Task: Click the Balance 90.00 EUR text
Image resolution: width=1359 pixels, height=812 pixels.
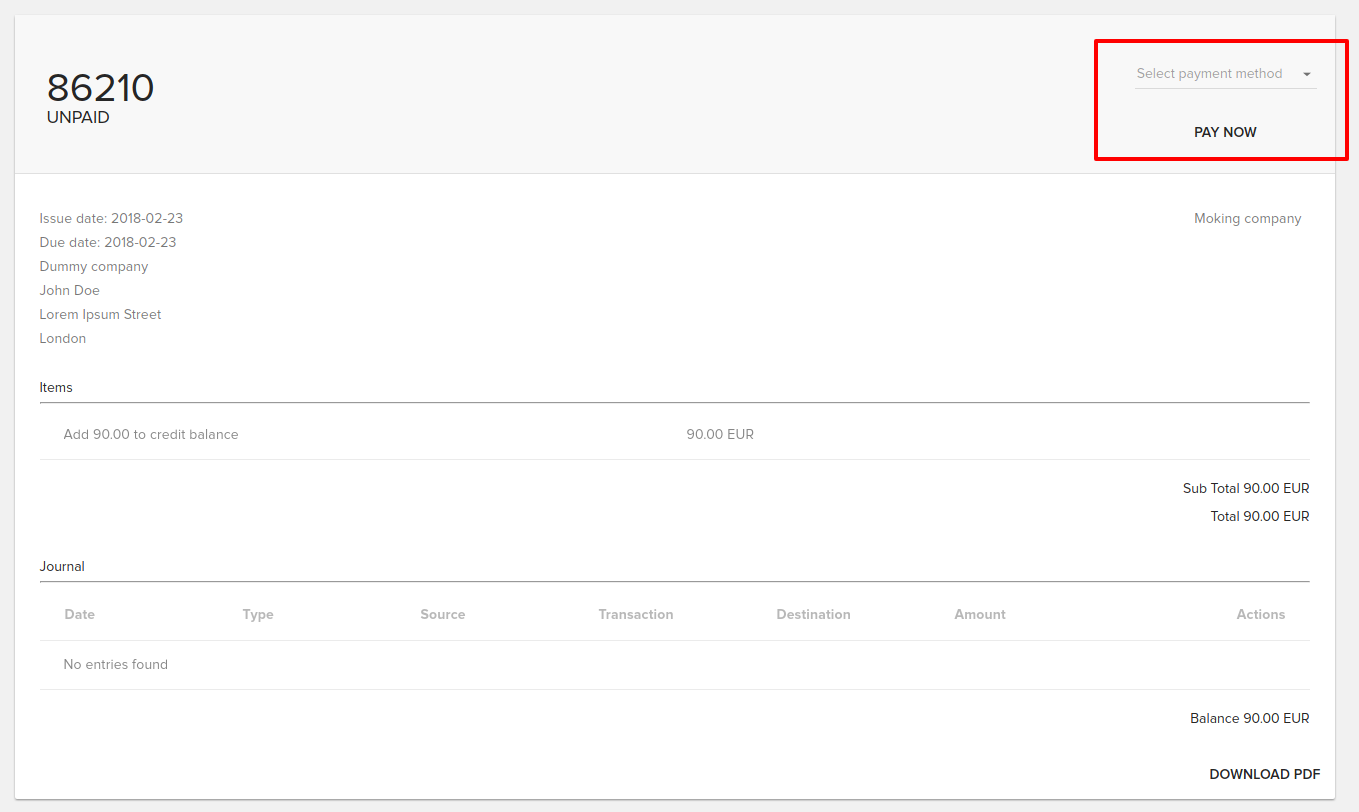Action: 1249,718
